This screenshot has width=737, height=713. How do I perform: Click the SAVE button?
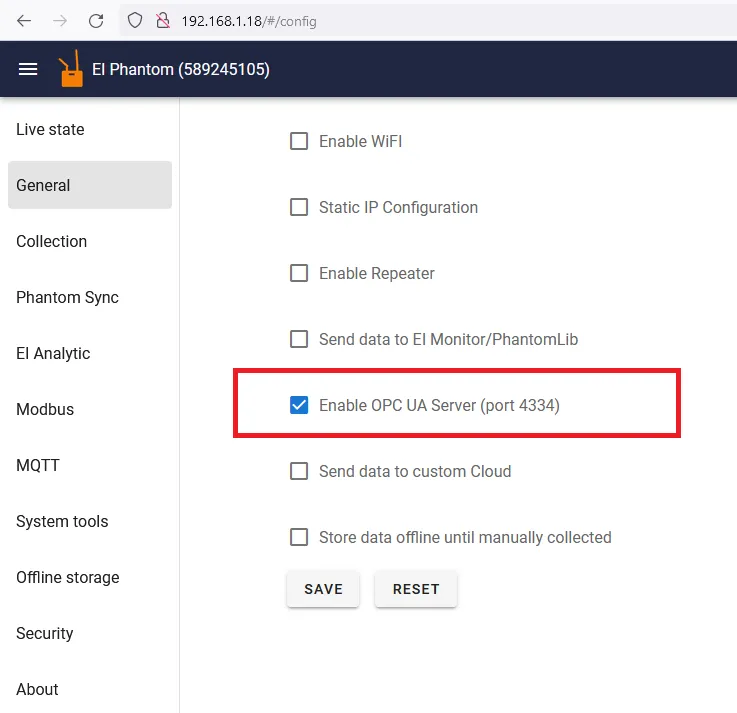[x=323, y=589]
